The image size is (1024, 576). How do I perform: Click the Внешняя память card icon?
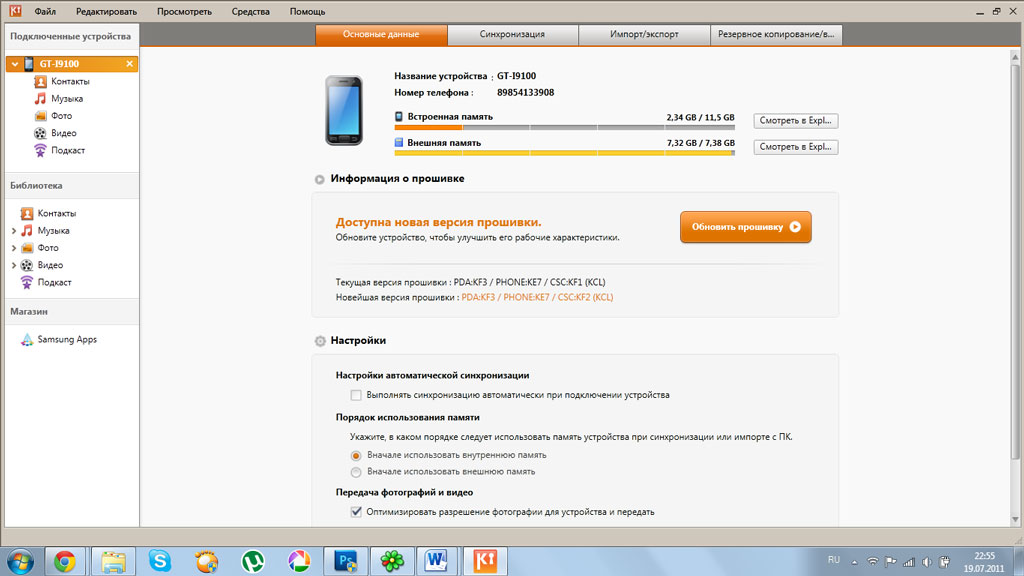[x=399, y=142]
